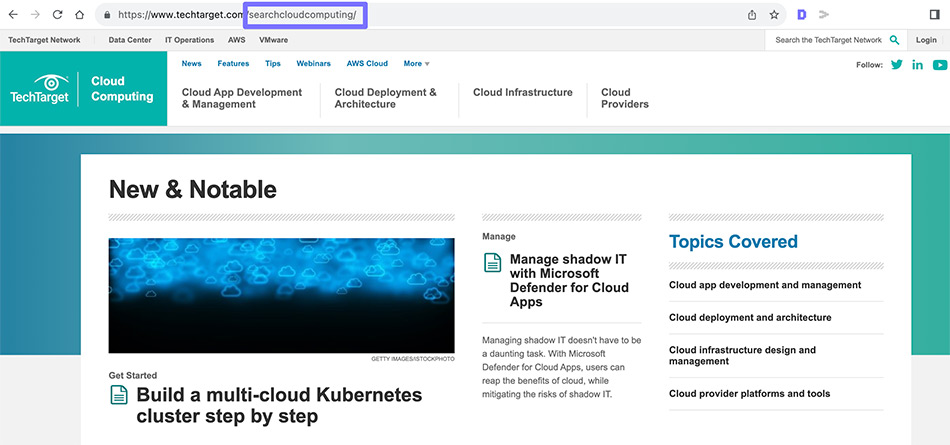The image size is (950, 445).
Task: Open the News menu item
Action: 191,64
